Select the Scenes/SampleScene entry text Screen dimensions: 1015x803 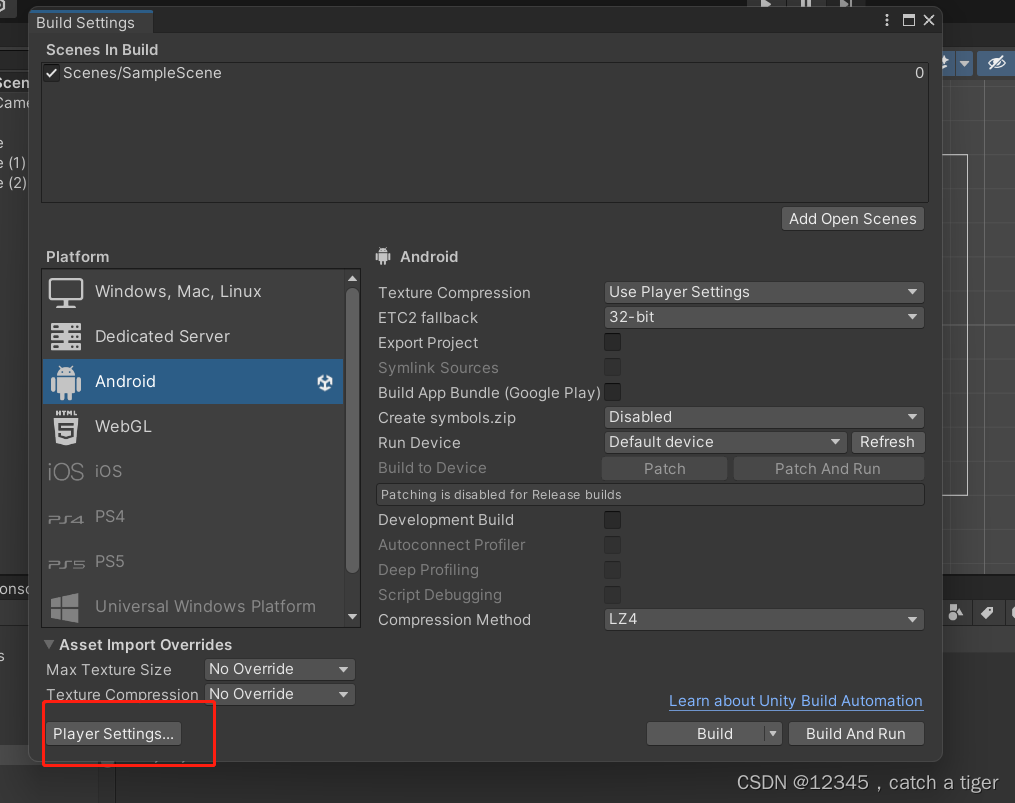(x=142, y=73)
